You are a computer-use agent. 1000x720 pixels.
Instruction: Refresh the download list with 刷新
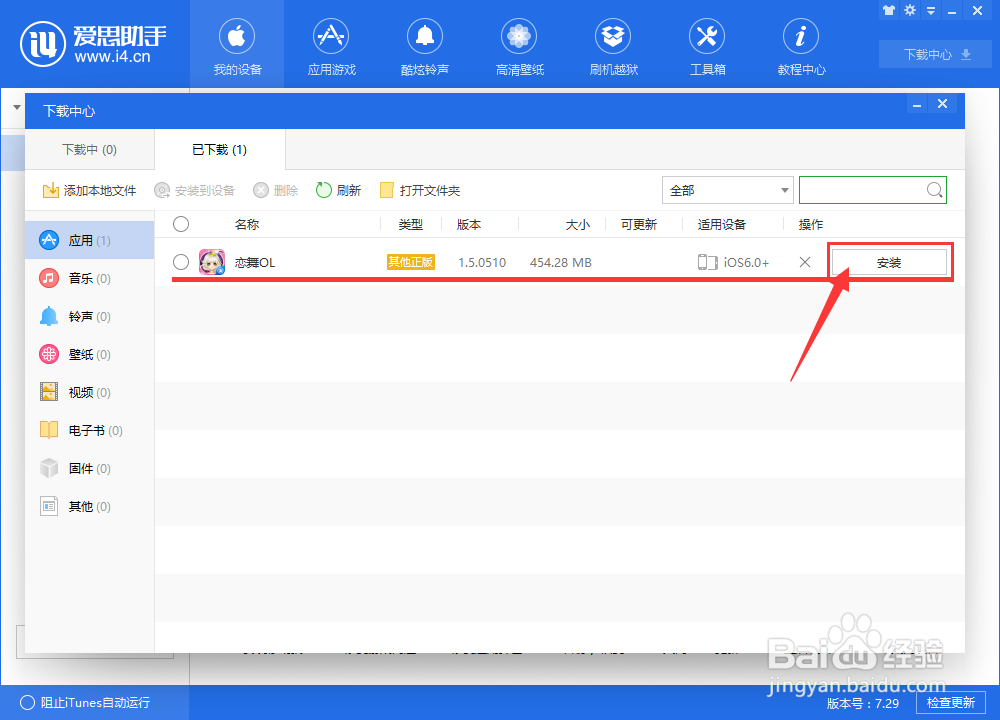[338, 189]
